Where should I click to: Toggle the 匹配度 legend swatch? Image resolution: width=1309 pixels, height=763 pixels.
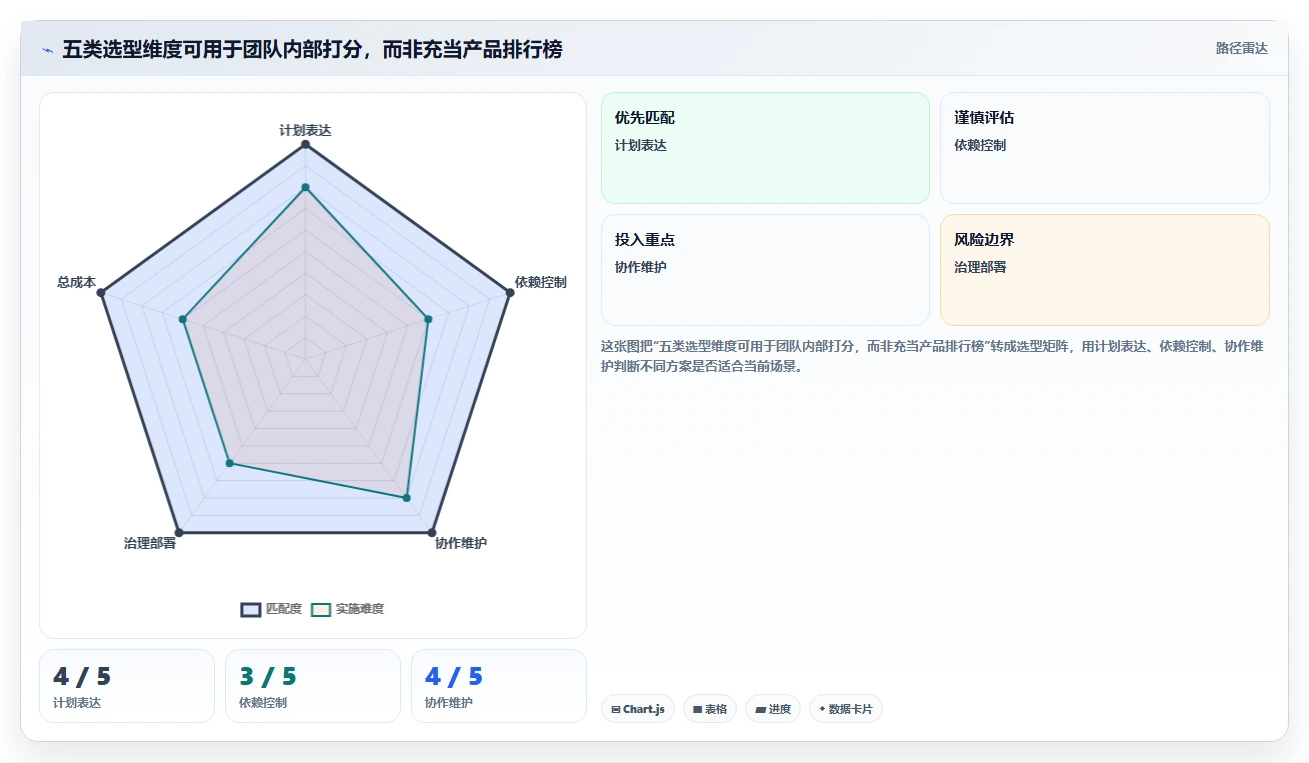251,609
